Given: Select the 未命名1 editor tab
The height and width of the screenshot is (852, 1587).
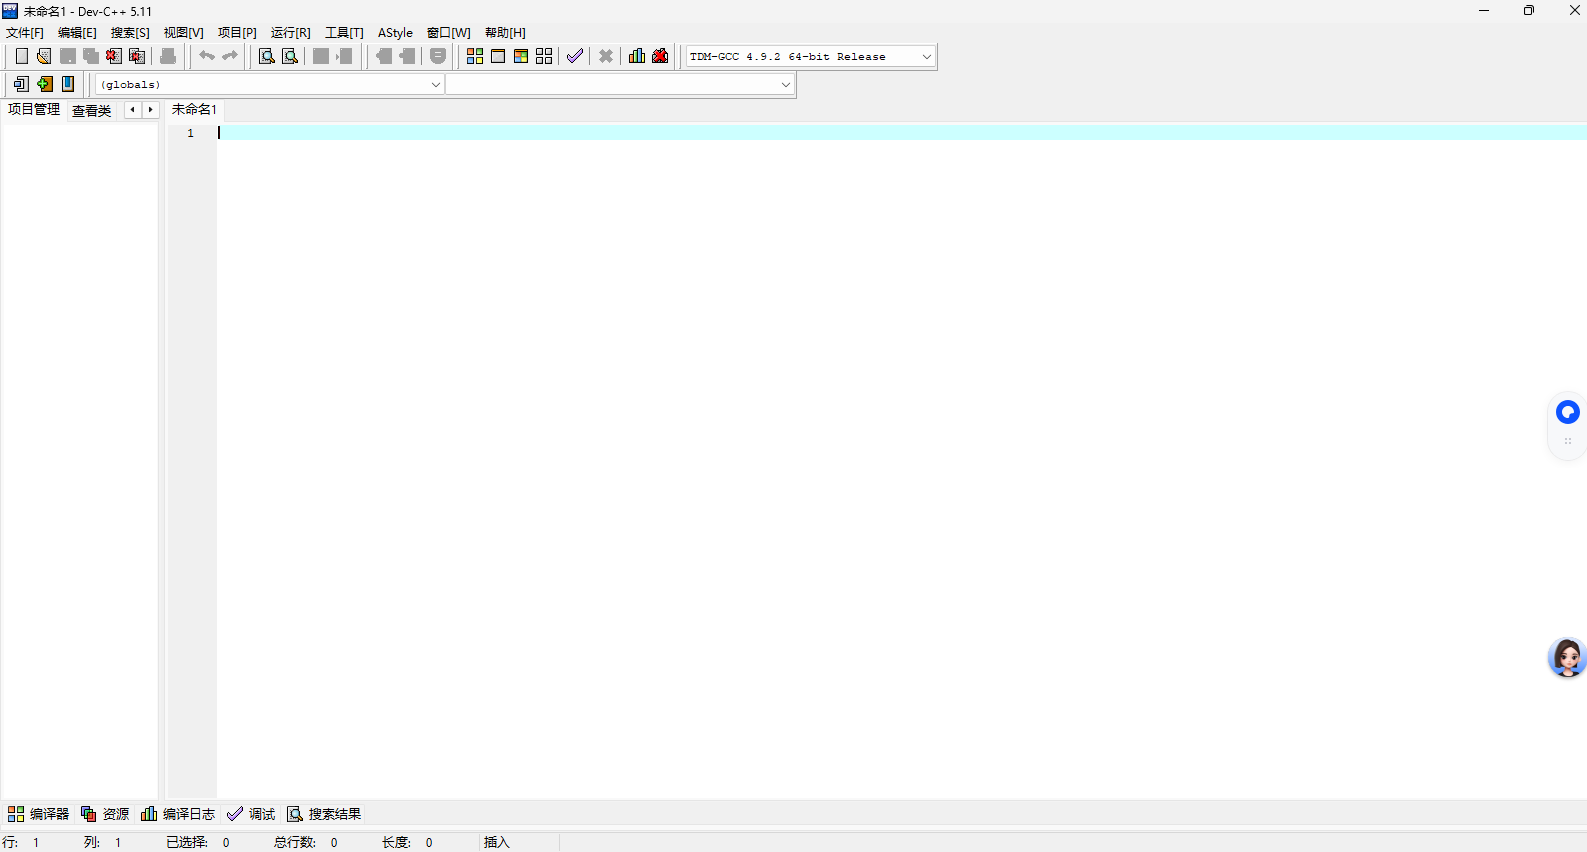Looking at the screenshot, I should 194,110.
